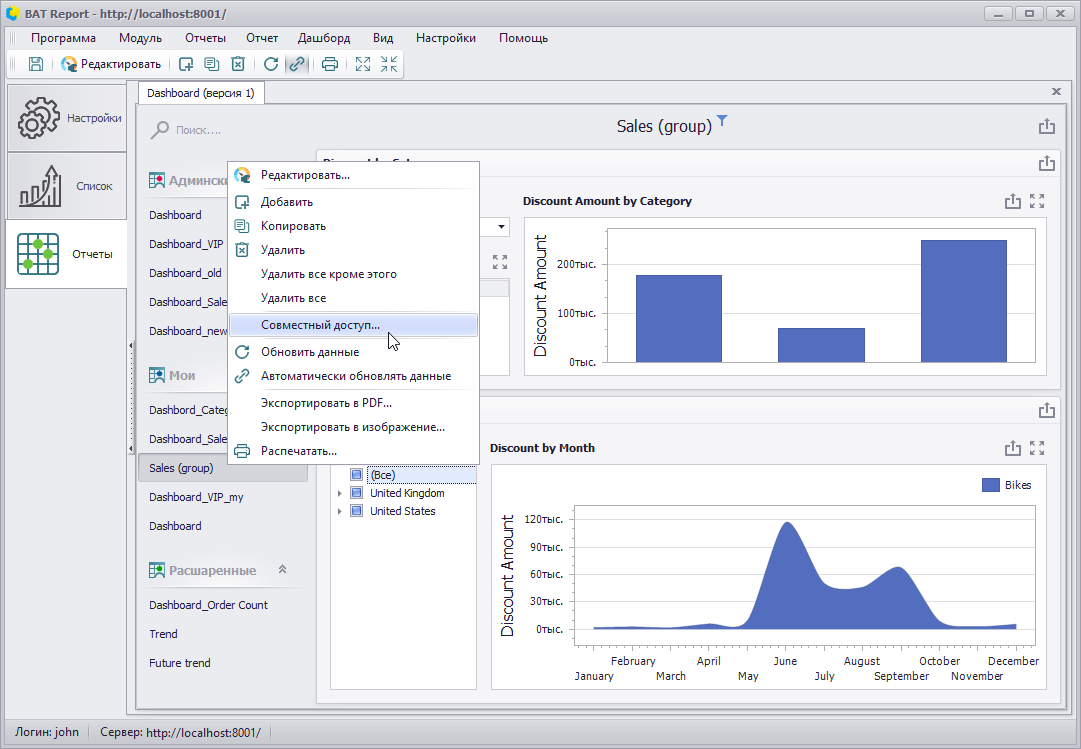Viewport: 1081px width, 749px height.
Task: Click the Save icon in the toolbar
Action: [36, 64]
